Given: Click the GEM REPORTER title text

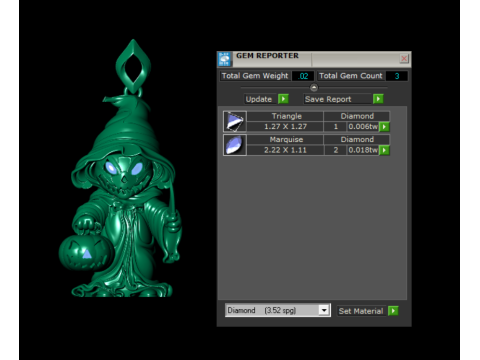Looking at the screenshot, I should pos(267,56).
